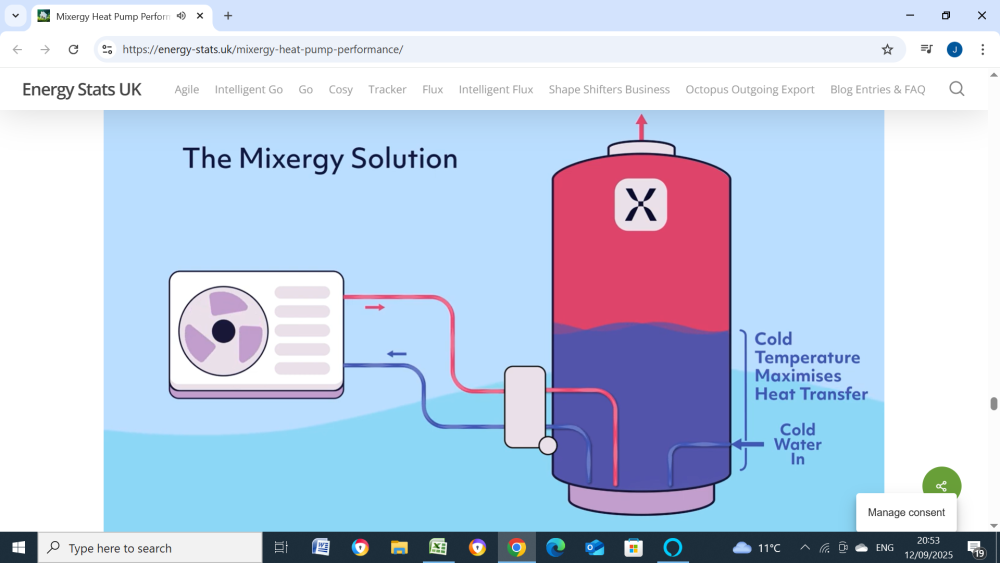Click the scrollbar down arrow

coord(993,525)
